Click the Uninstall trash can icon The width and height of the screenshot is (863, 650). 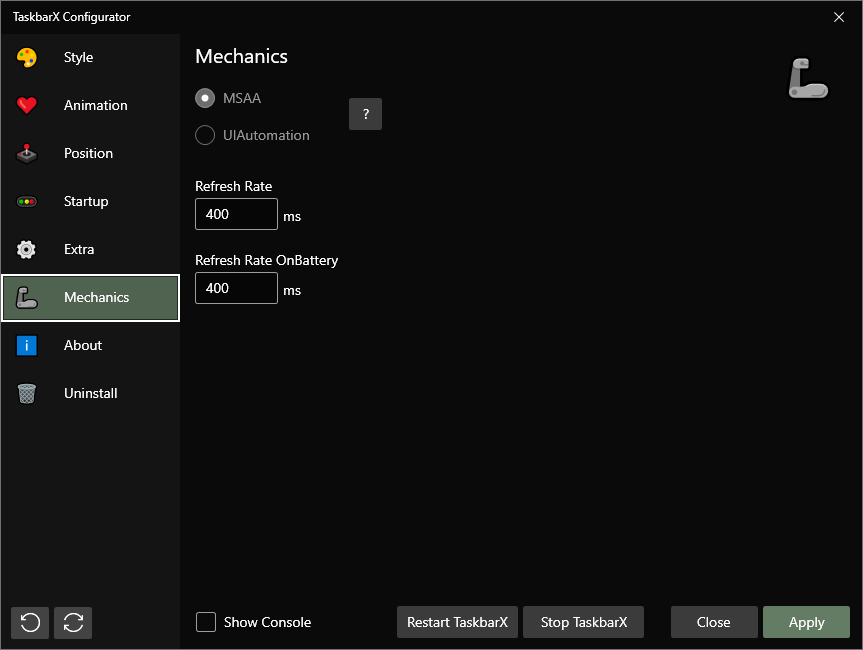25,393
